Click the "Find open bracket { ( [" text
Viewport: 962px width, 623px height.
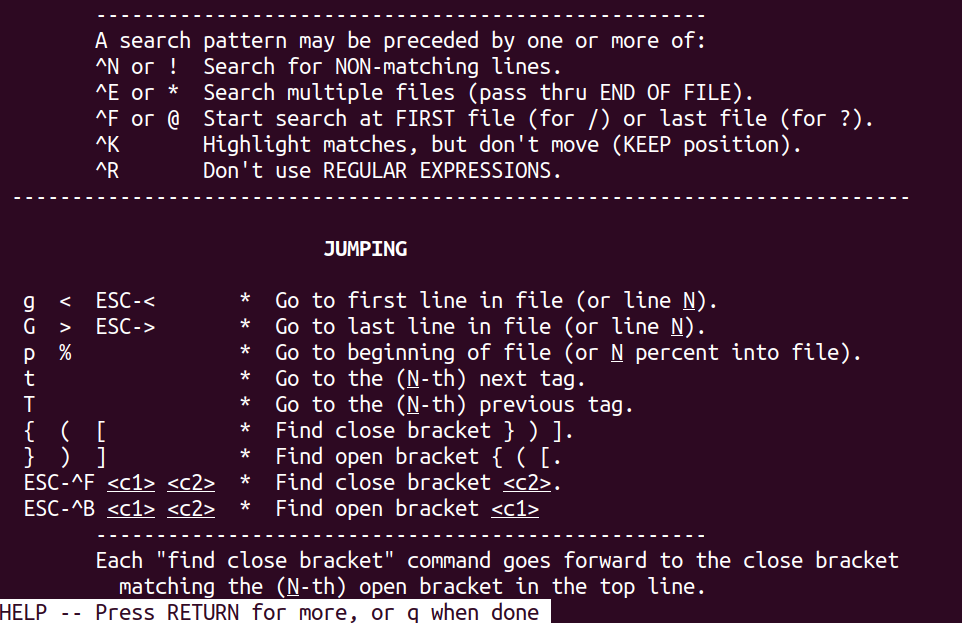pyautogui.click(x=418, y=457)
